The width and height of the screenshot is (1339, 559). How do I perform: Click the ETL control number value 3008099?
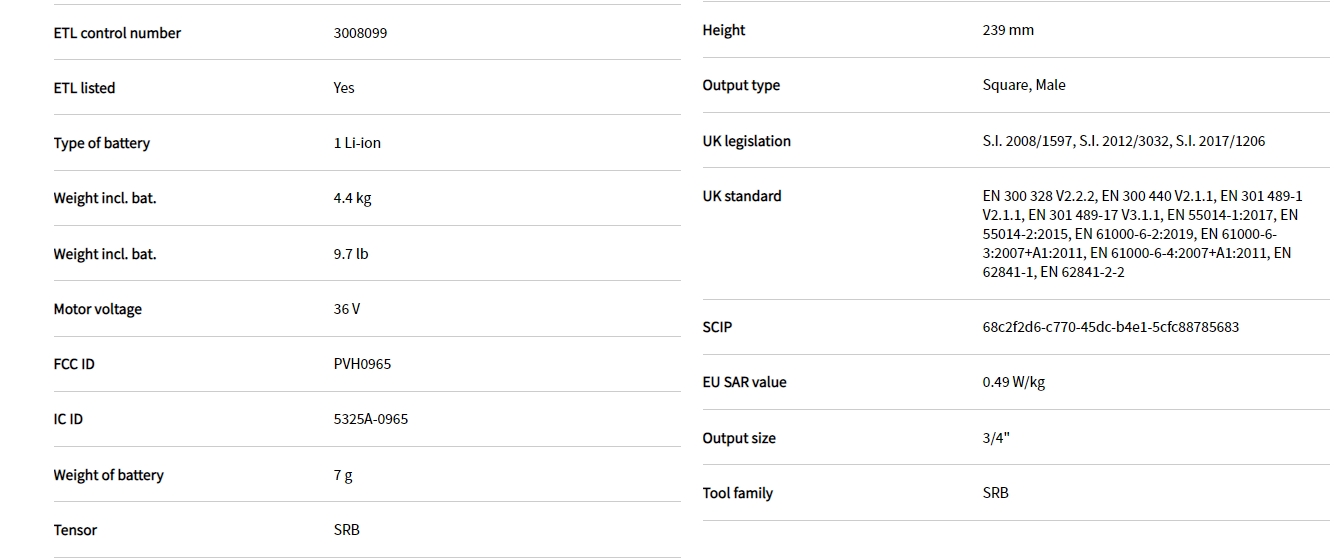pyautogui.click(x=360, y=33)
